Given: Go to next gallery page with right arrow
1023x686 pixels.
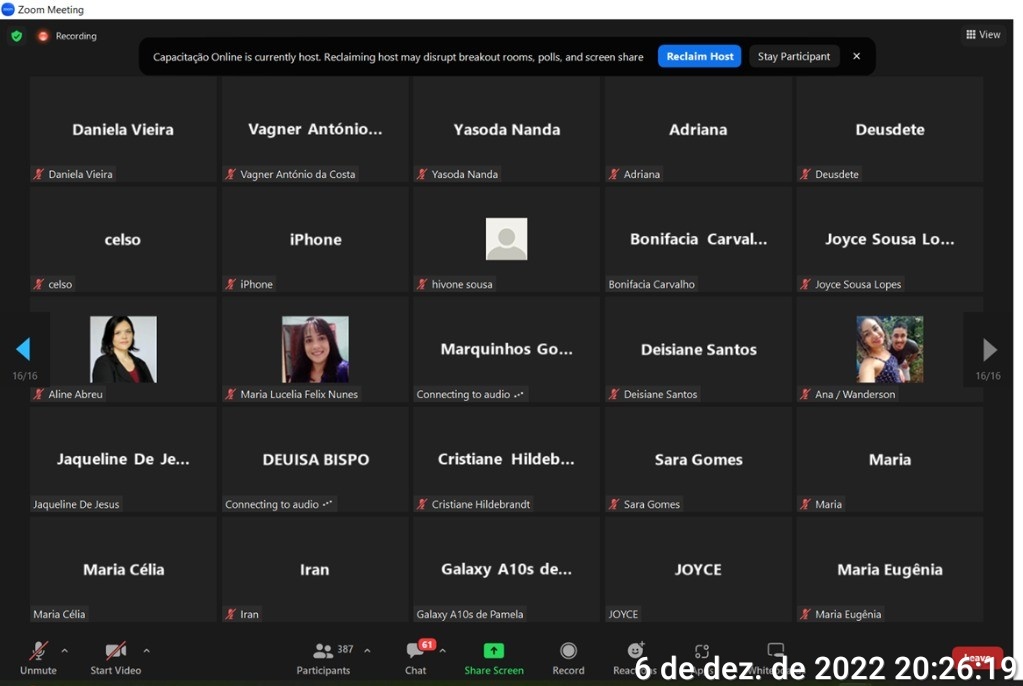Looking at the screenshot, I should point(989,350).
